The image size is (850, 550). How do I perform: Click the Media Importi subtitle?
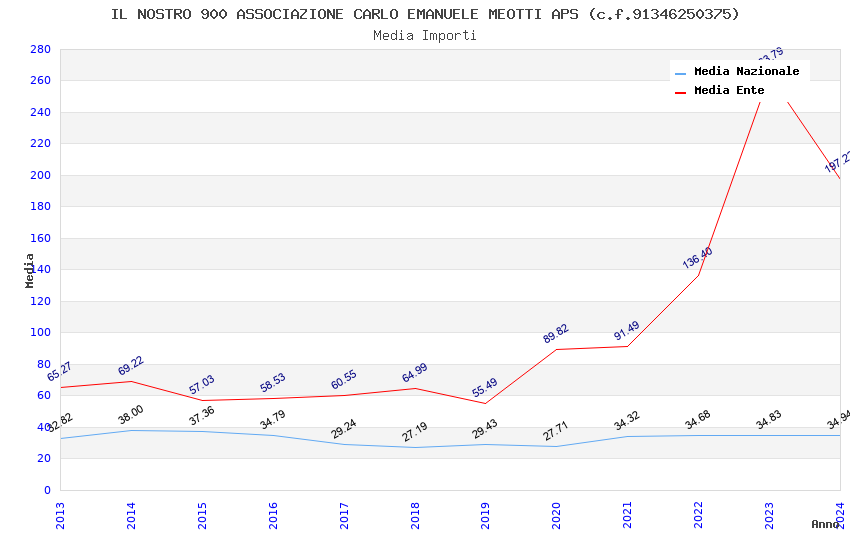(425, 36)
